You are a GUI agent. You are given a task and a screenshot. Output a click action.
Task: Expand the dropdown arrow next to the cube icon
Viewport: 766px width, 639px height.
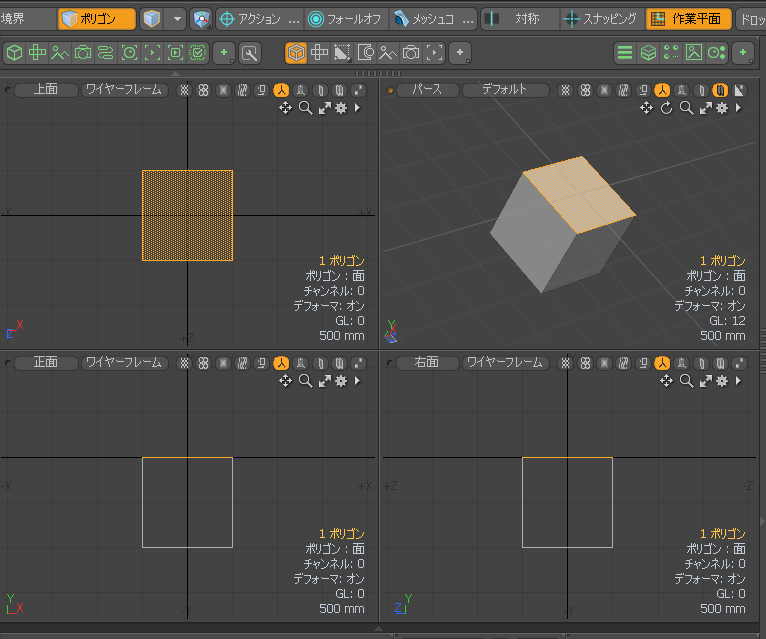(x=176, y=19)
